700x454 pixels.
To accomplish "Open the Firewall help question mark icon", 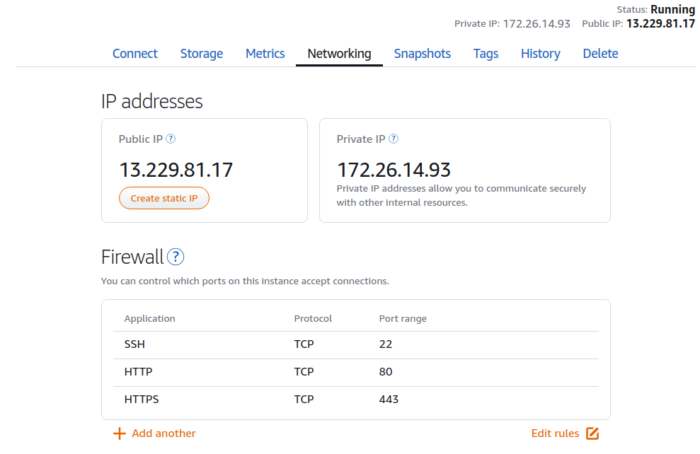I will (x=176, y=257).
